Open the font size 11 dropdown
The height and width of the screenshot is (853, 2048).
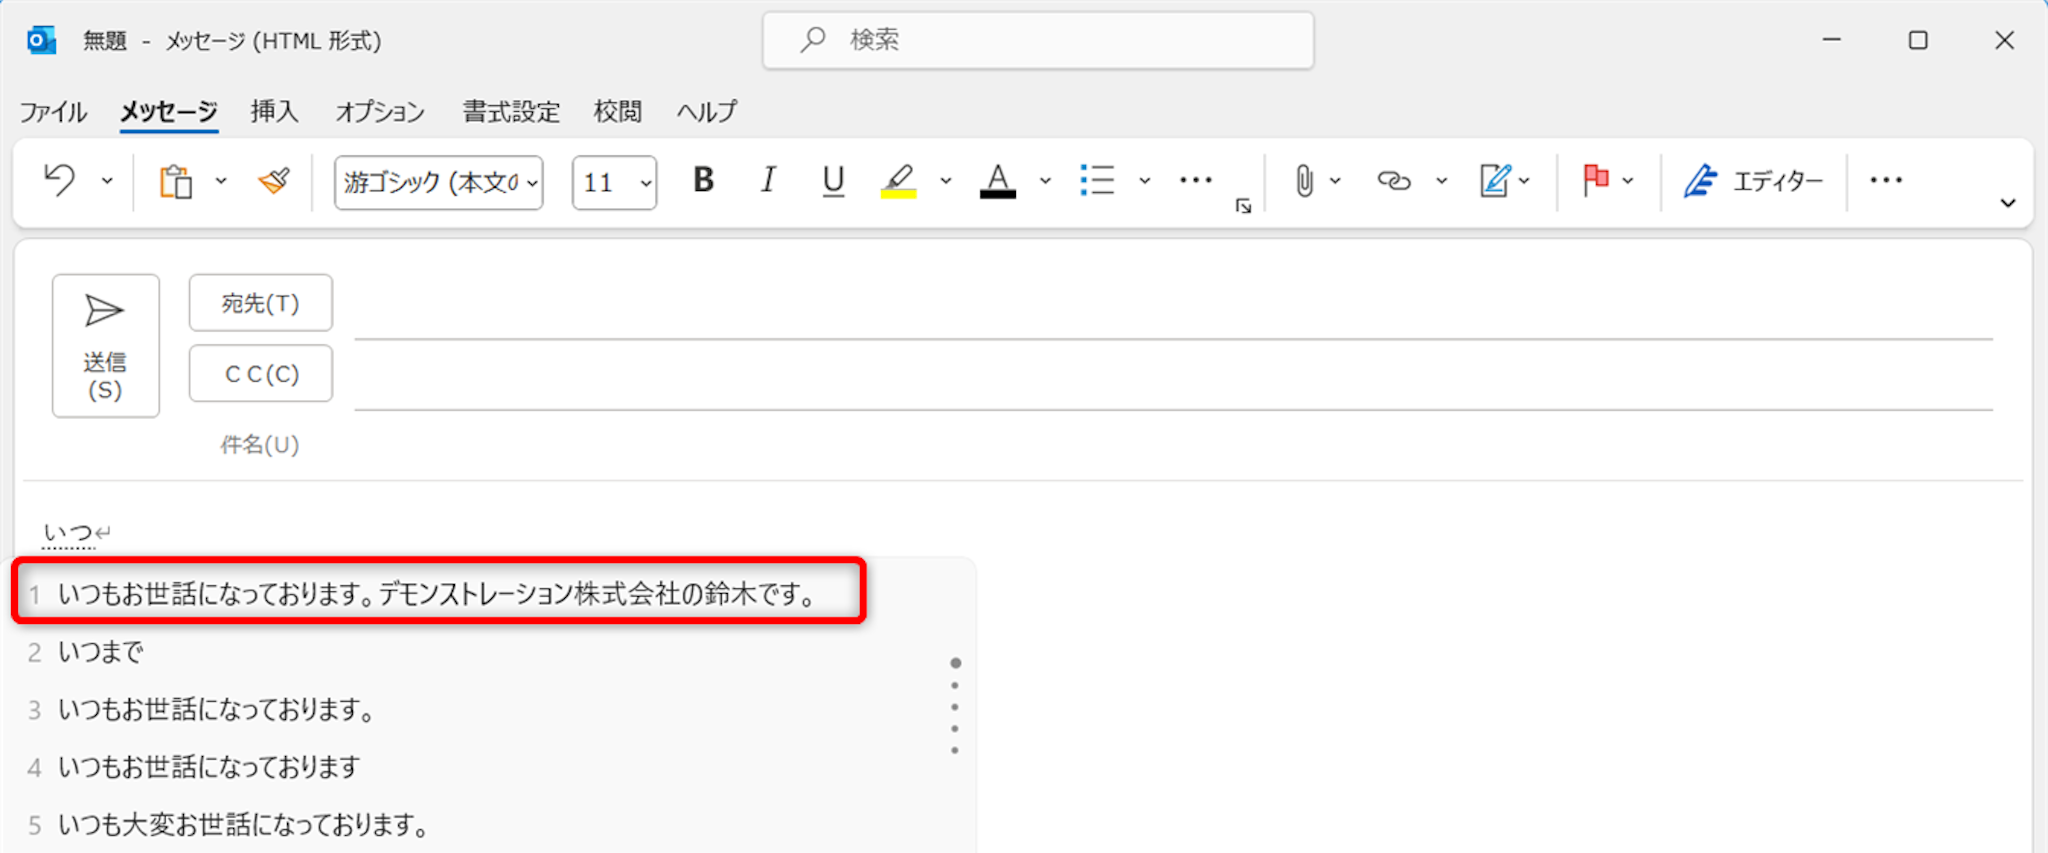coord(645,183)
